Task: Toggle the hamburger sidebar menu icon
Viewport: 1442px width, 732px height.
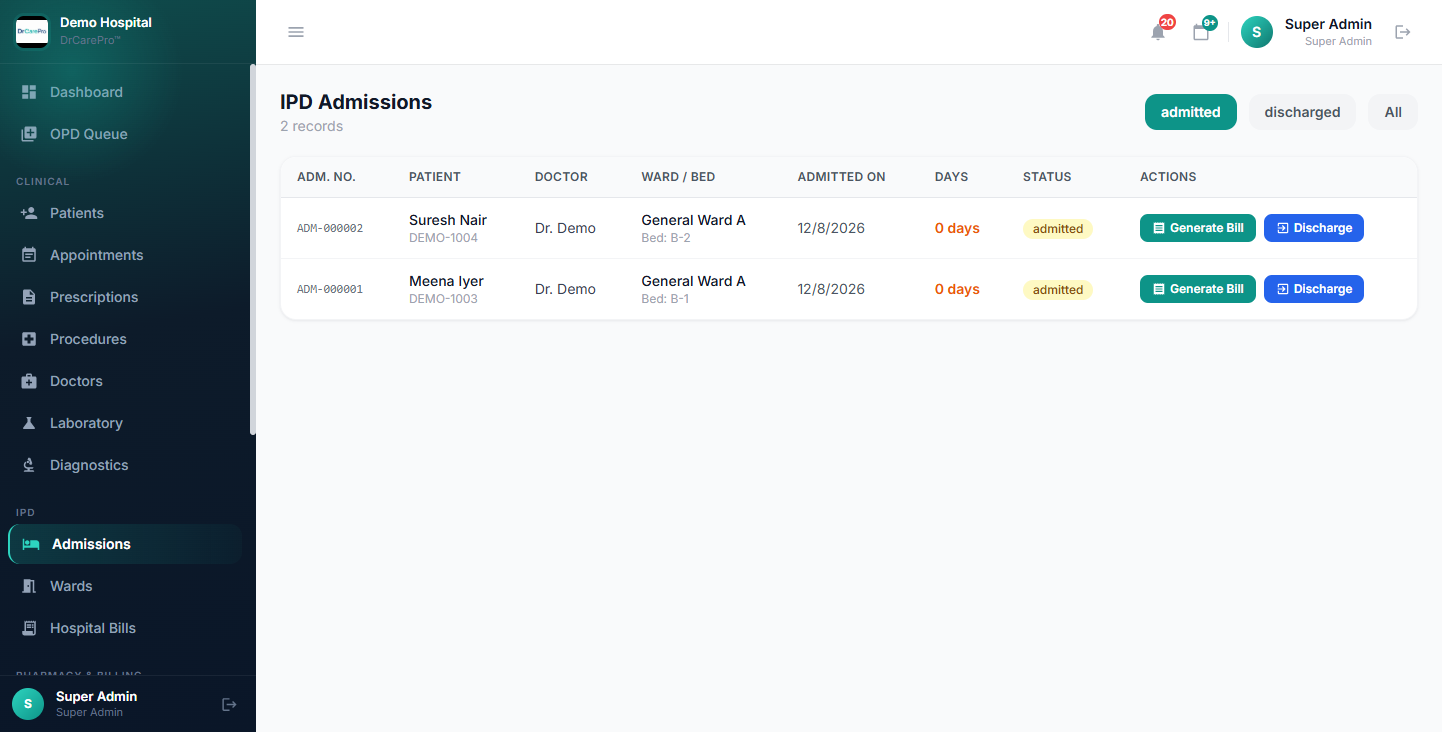Action: click(x=296, y=32)
